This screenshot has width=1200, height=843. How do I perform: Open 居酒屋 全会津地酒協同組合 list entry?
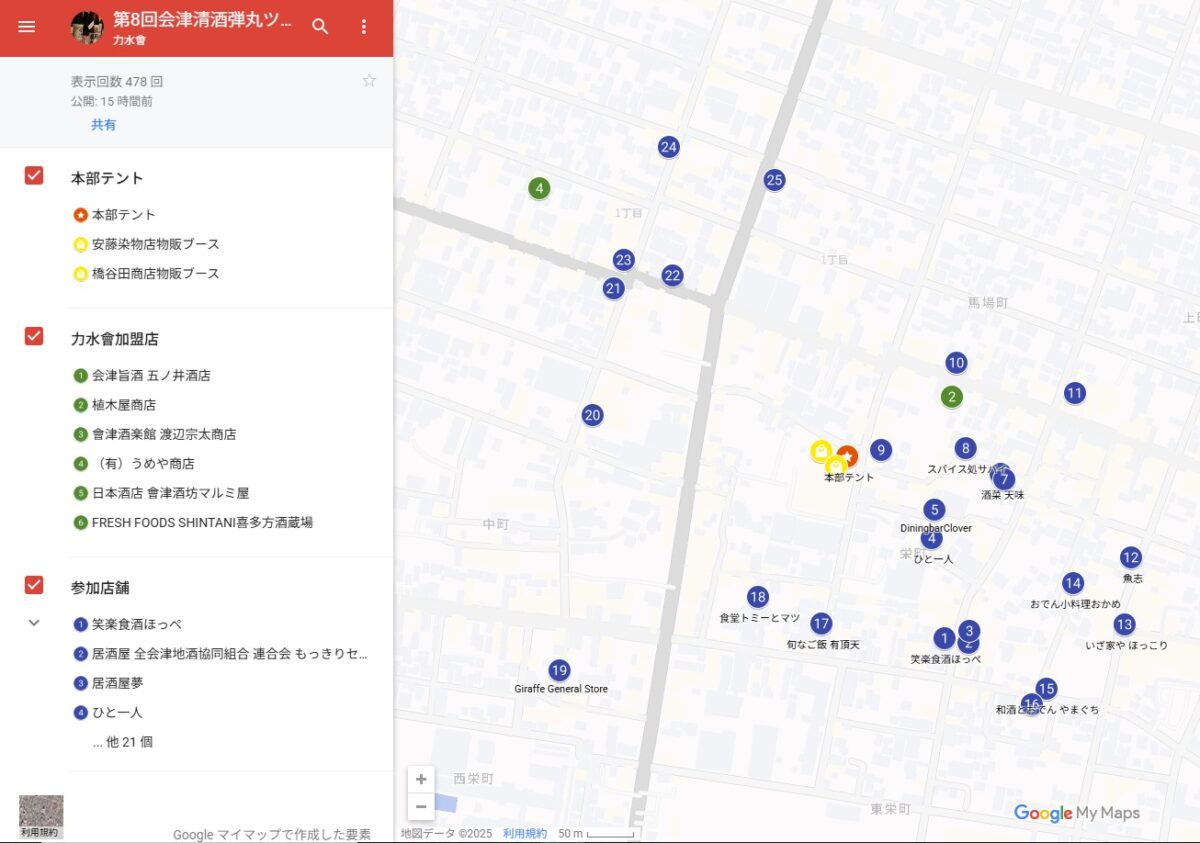(x=230, y=654)
